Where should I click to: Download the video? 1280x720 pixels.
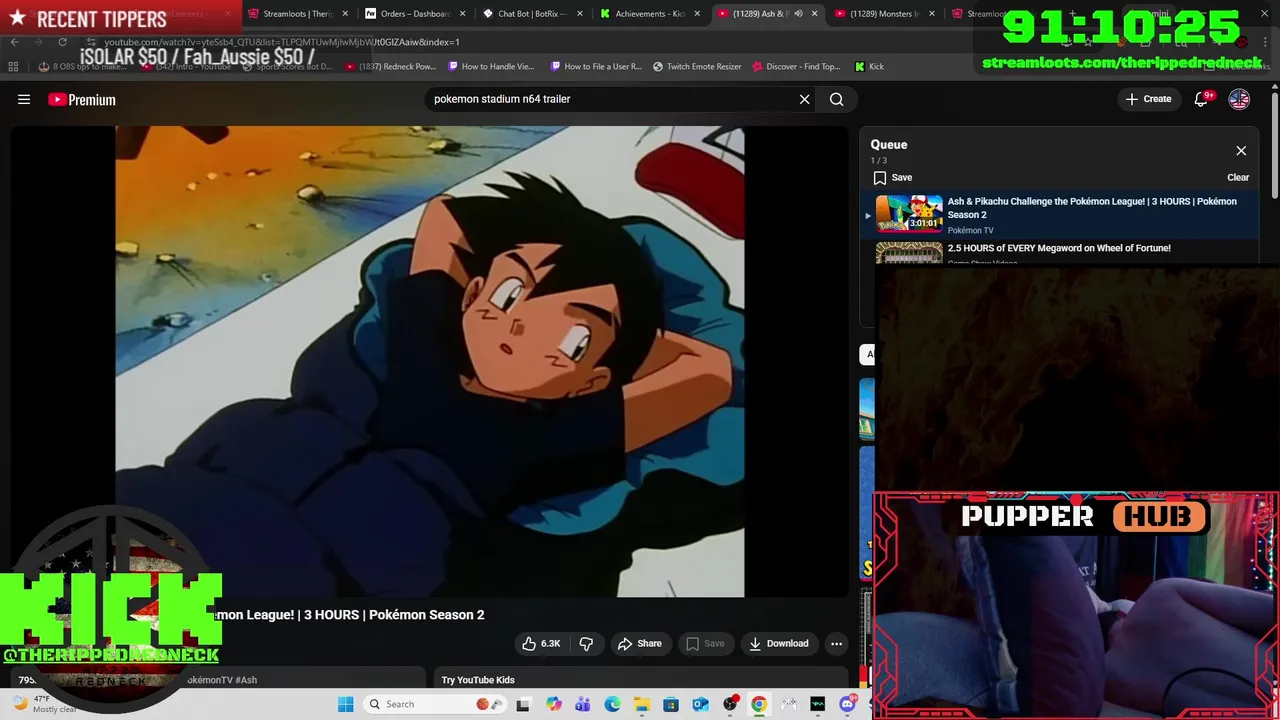[x=778, y=644]
